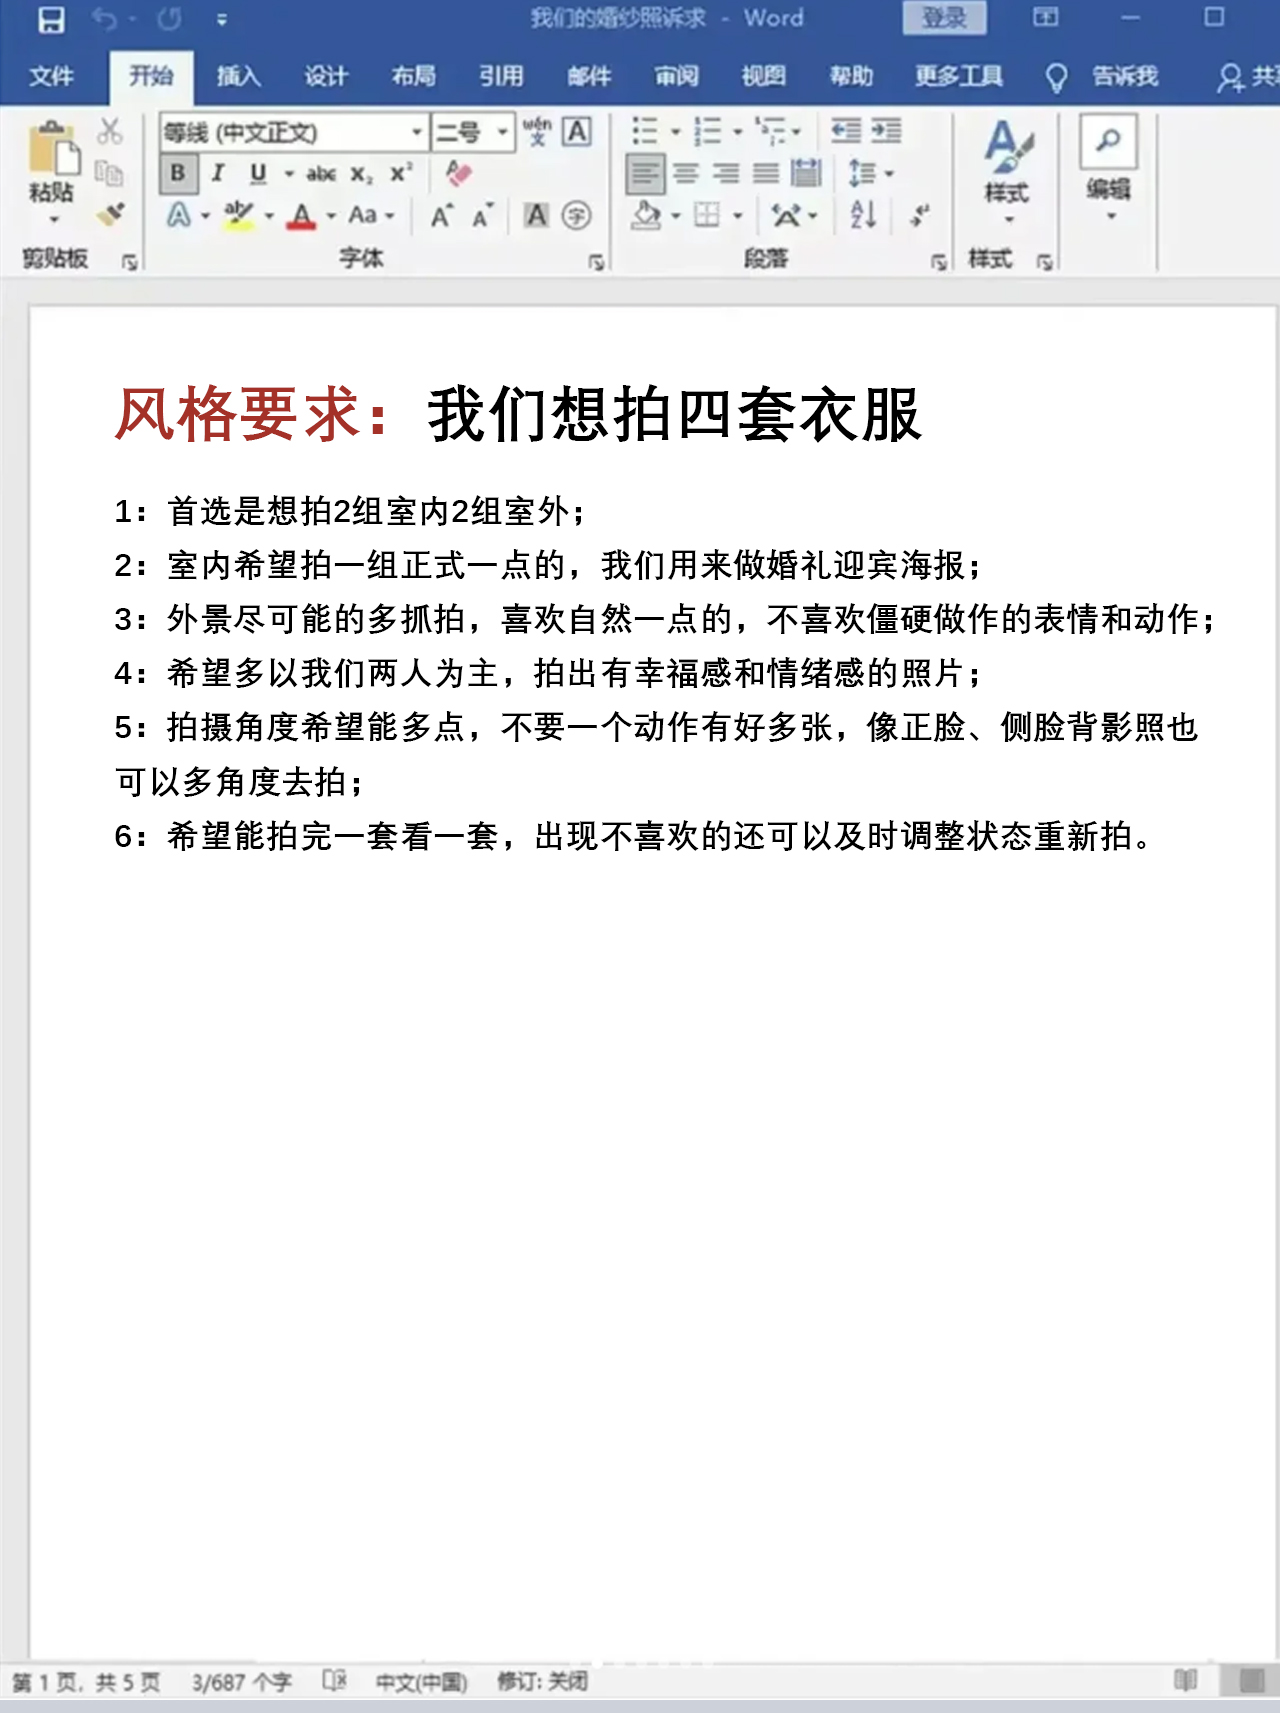This screenshot has height=1713, width=1280.
Task: Switch to the 视图 tab
Action: 763,76
